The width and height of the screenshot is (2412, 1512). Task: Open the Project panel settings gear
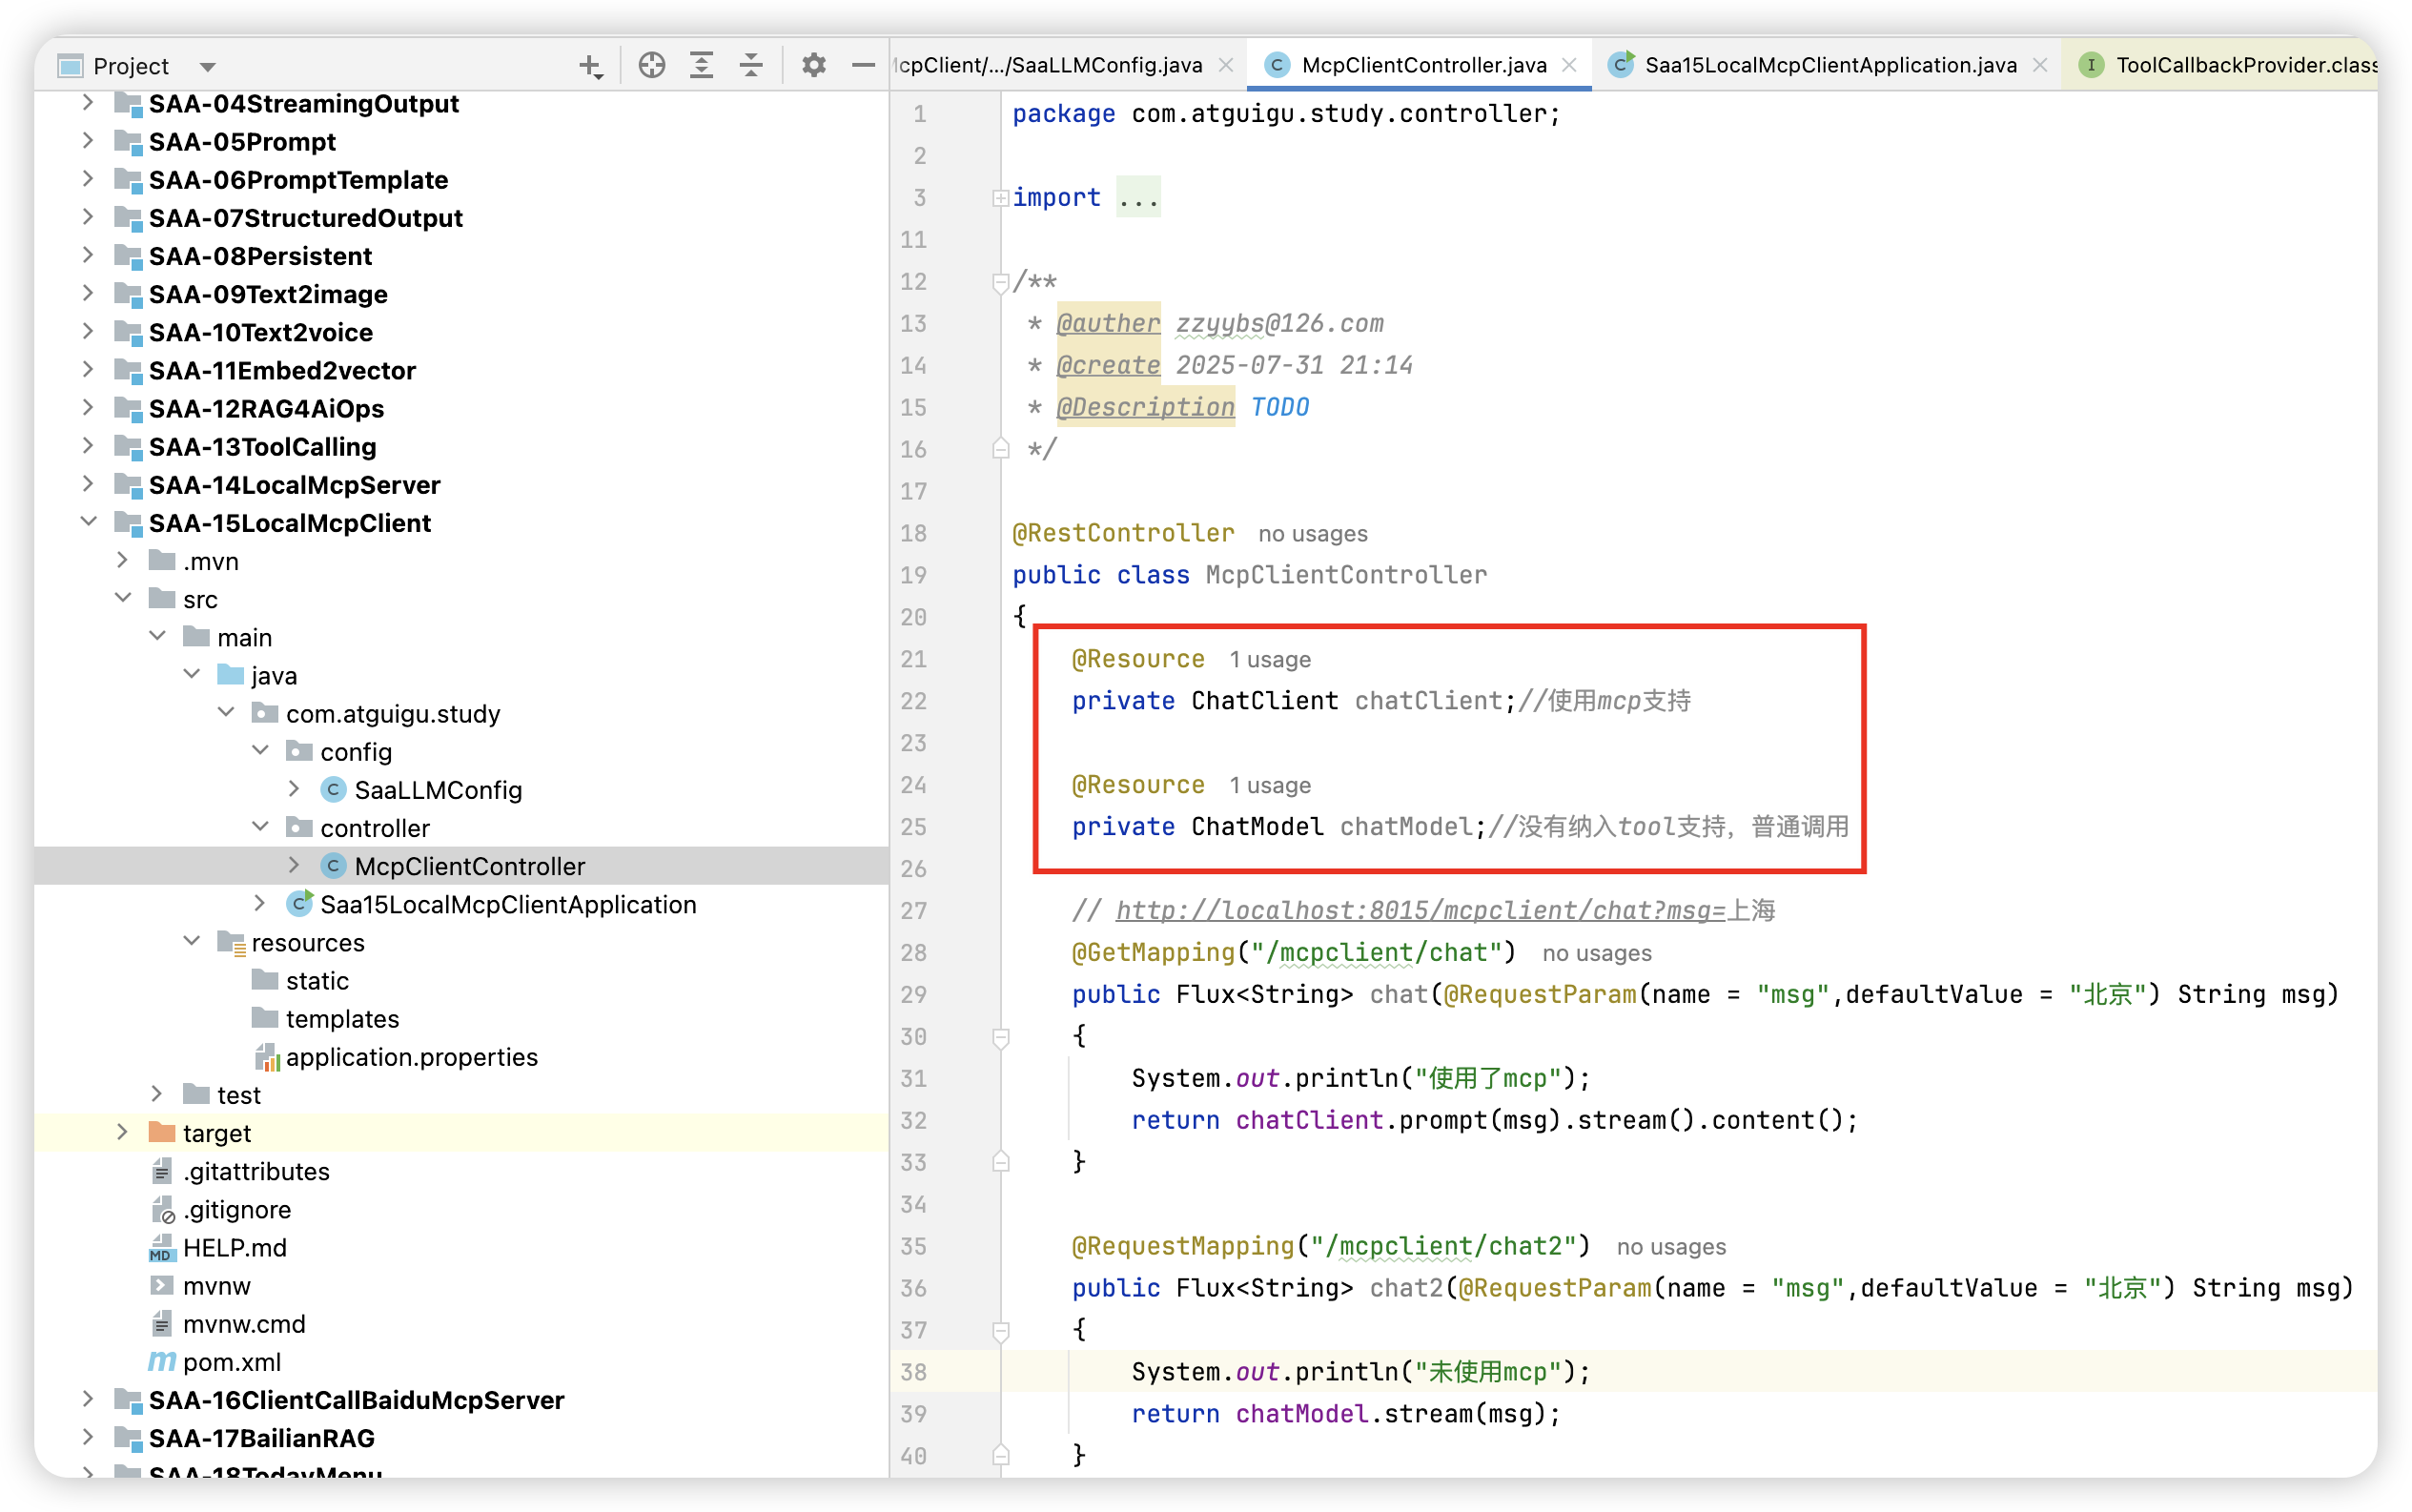813,66
